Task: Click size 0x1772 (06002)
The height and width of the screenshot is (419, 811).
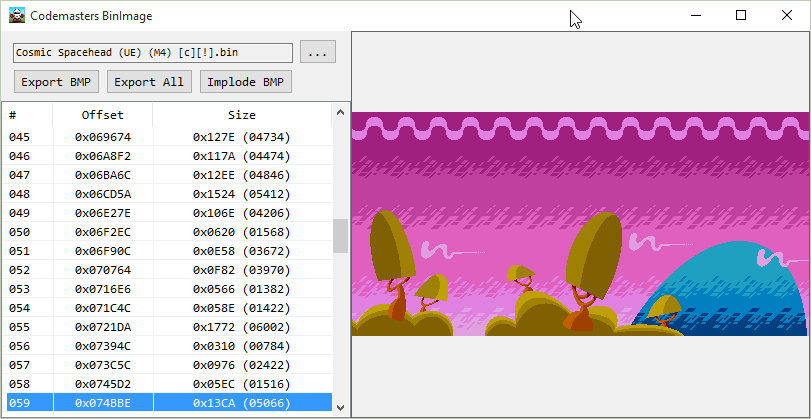Action: (242, 327)
